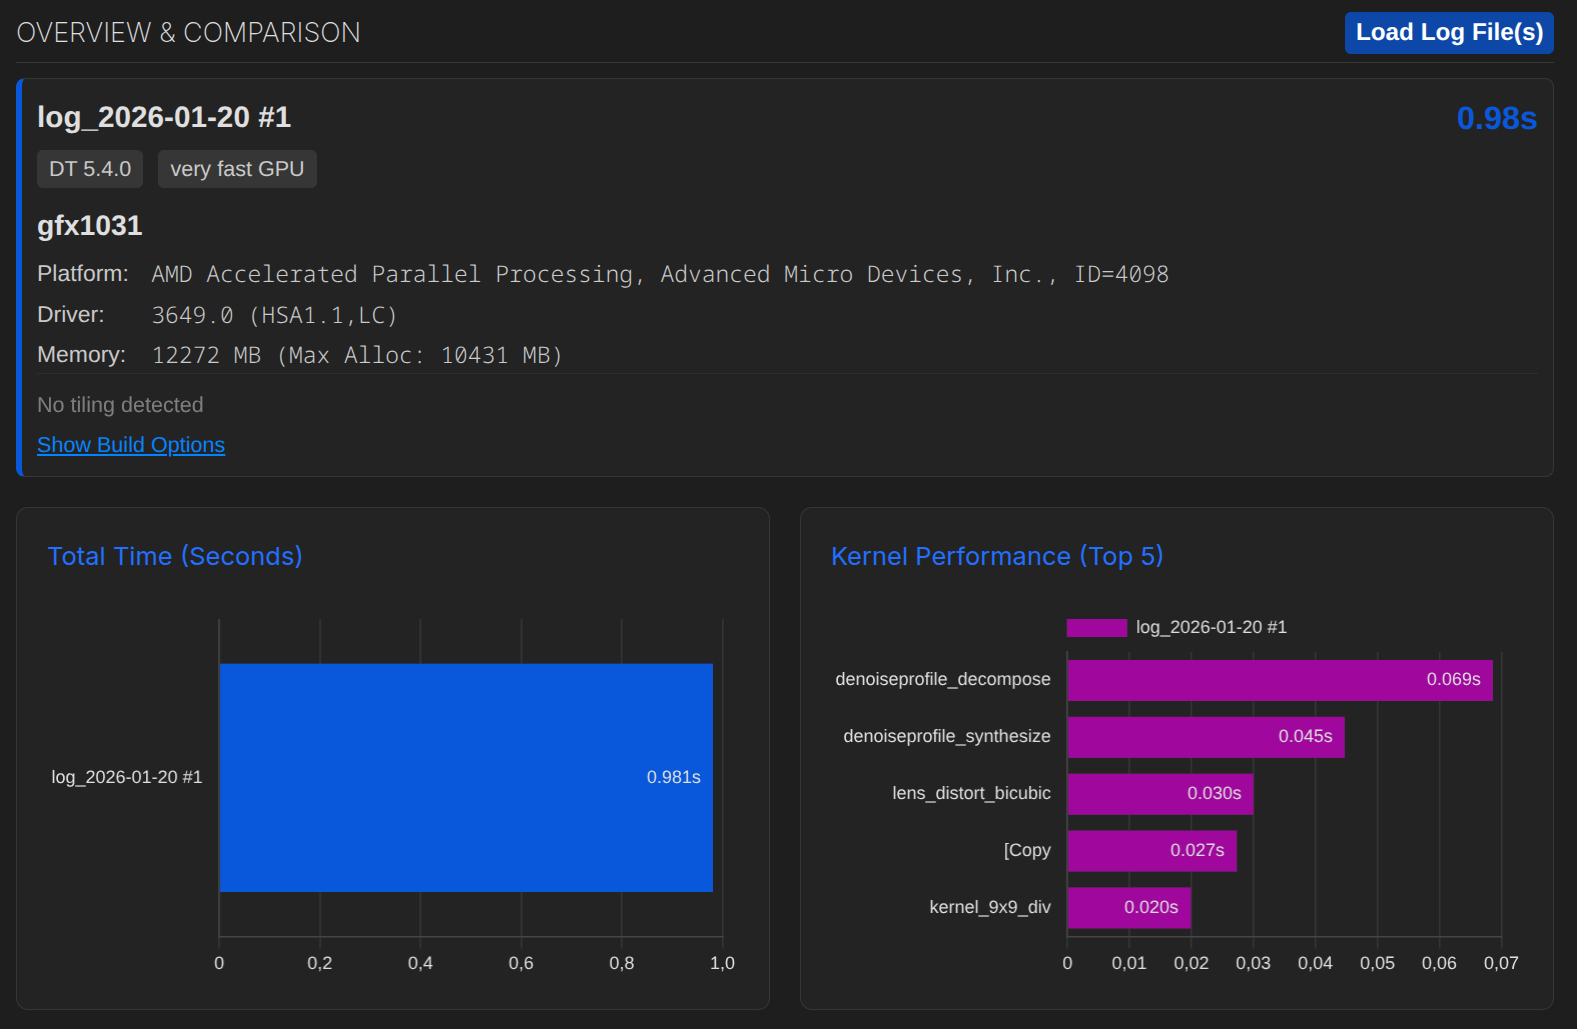1577x1029 pixels.
Task: Click the blue Total Time bar
Action: coord(466,777)
